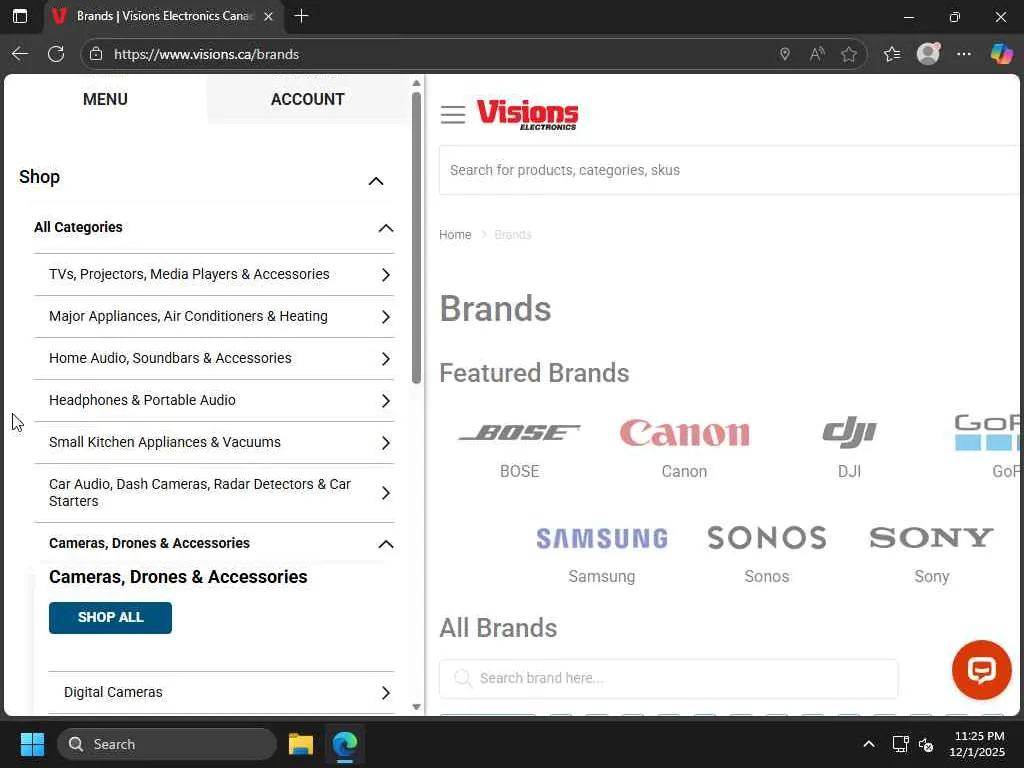
Task: Open the live chat bubble button
Action: click(981, 669)
